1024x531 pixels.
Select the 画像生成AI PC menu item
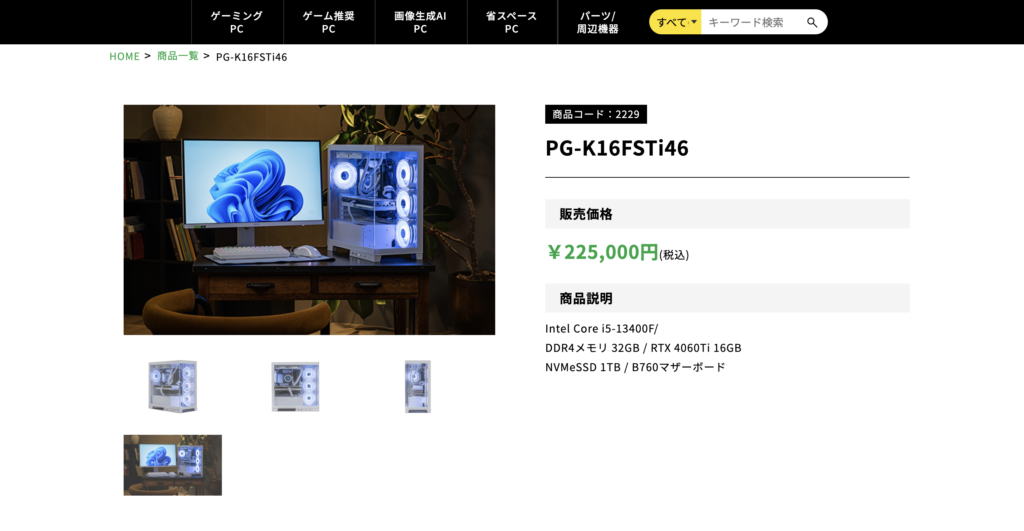421,22
